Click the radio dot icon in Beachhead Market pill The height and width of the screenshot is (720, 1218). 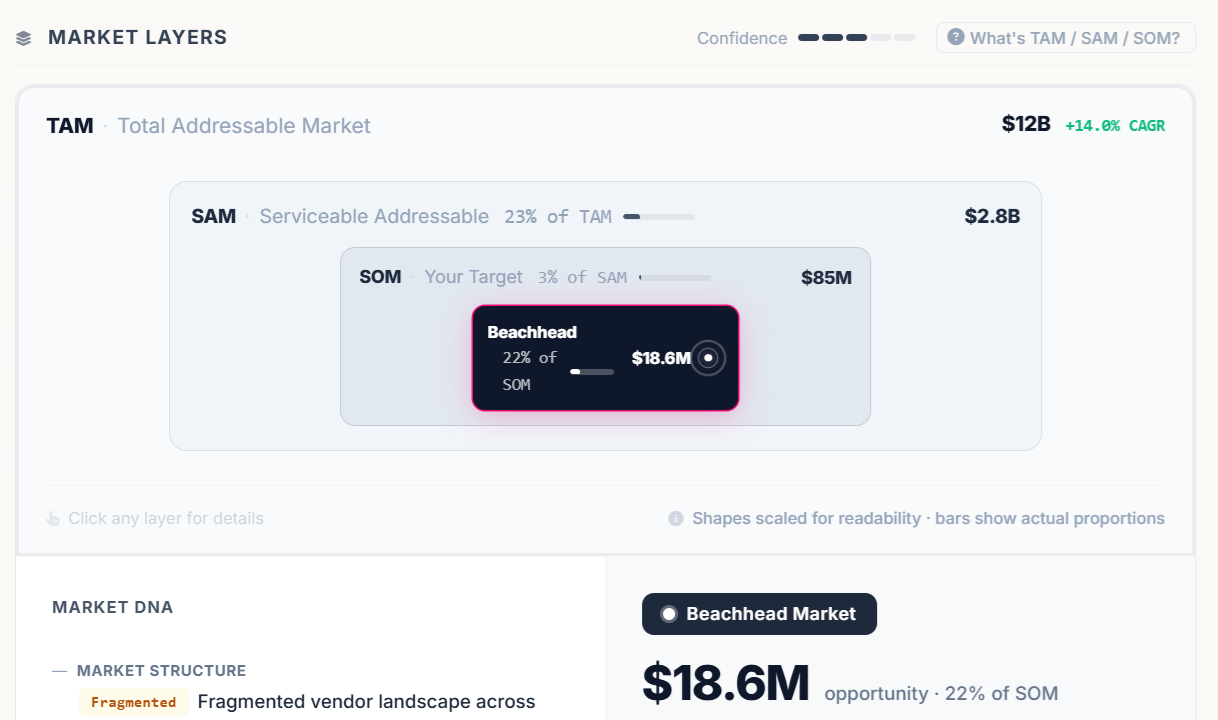(667, 614)
